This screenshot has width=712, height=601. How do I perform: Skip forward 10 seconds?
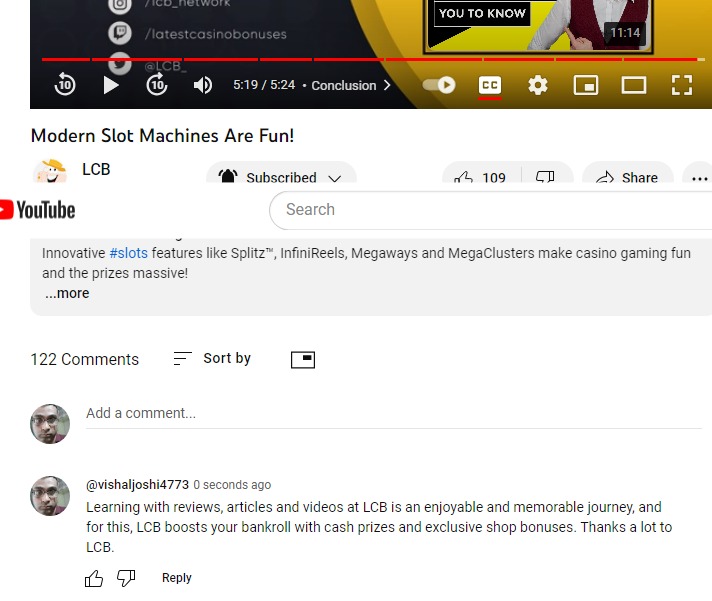pyautogui.click(x=157, y=85)
